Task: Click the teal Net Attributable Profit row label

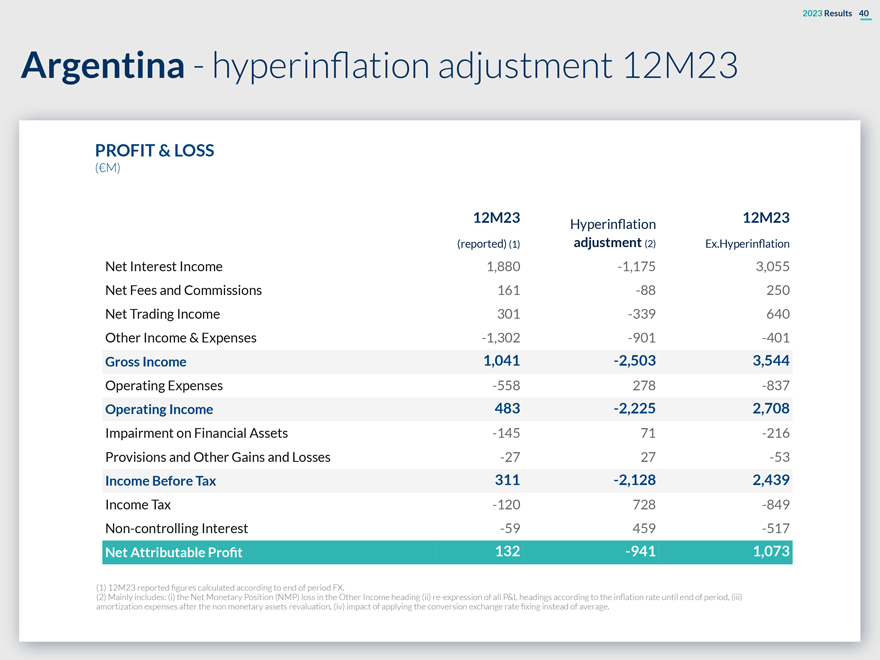Action: pos(173,552)
